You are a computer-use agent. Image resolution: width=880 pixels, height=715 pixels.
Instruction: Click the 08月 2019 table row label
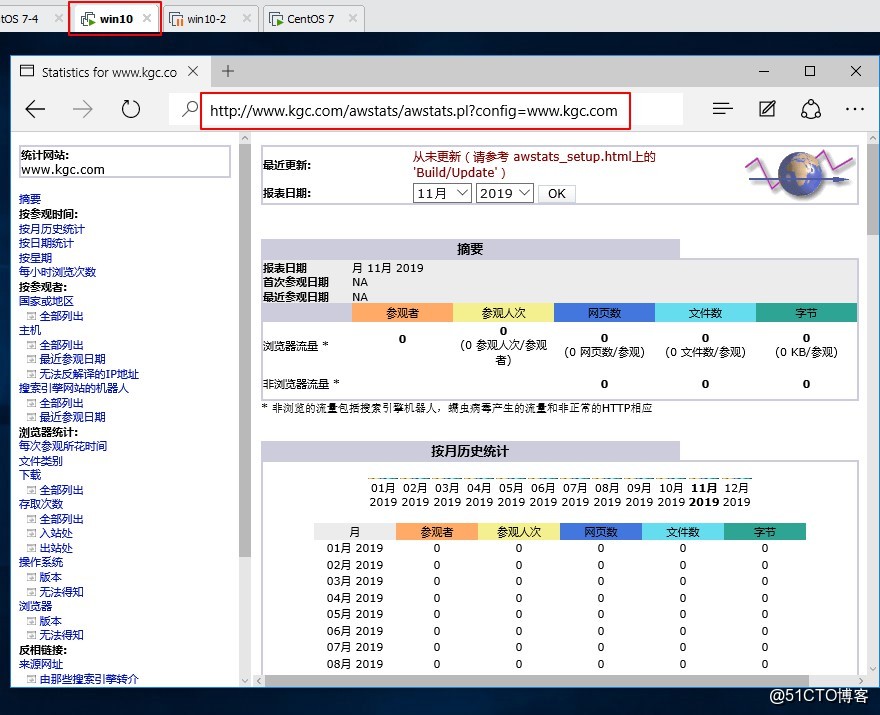pos(355,664)
